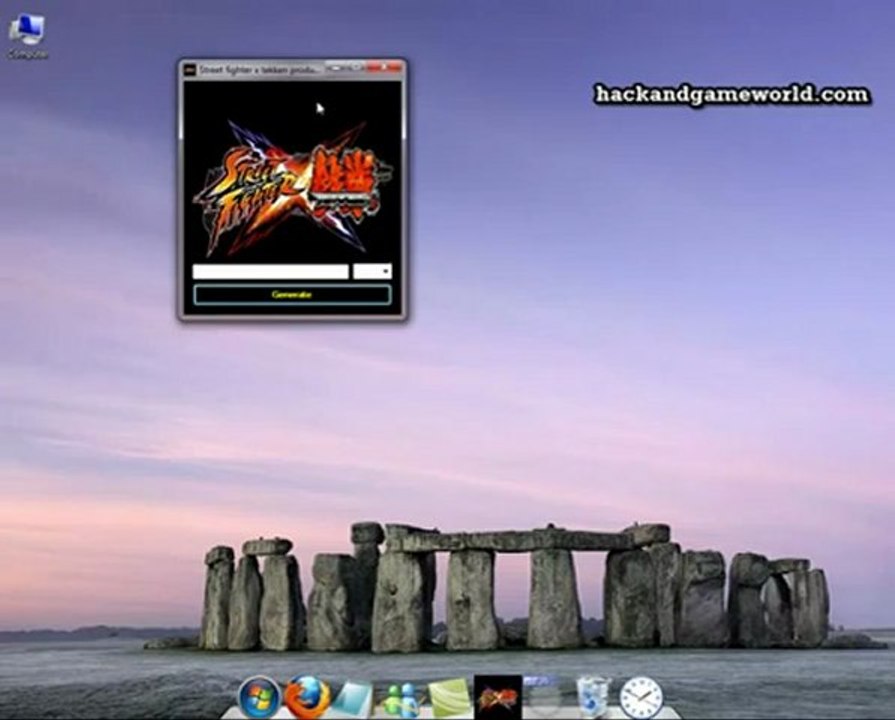Click the yellow Generate button
The width and height of the screenshot is (895, 720).
point(292,295)
